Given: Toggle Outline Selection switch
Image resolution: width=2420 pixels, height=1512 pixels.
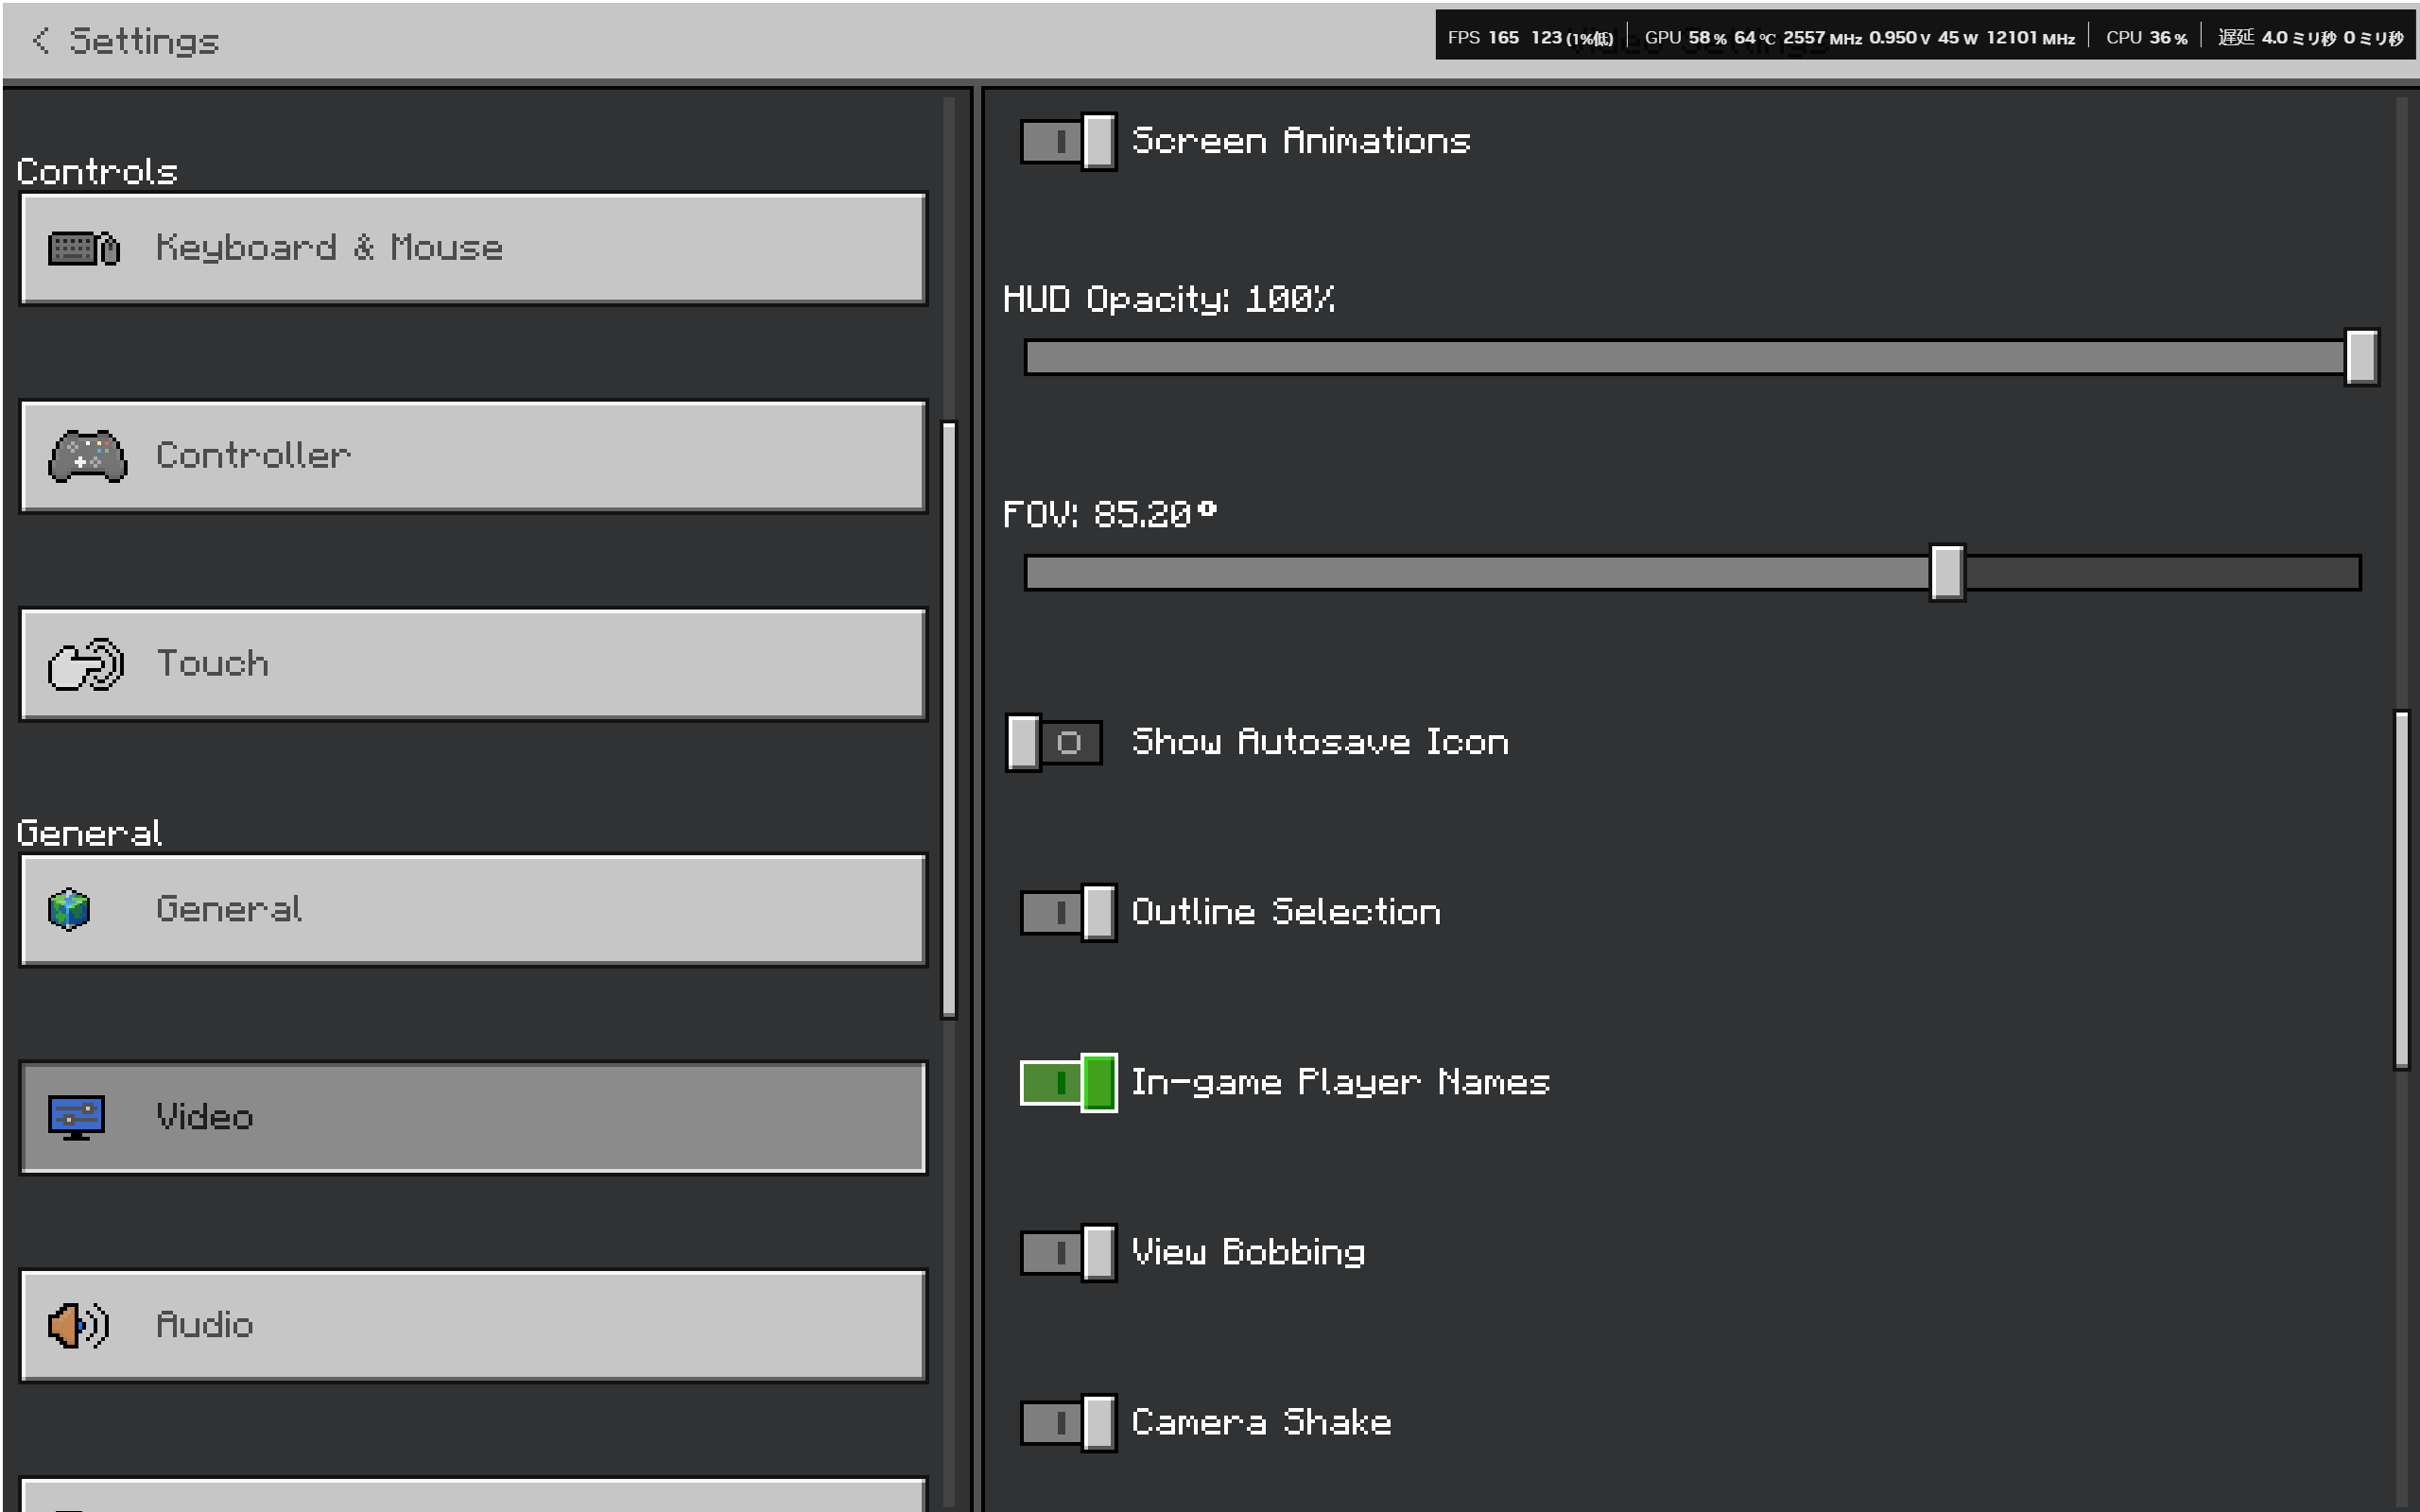Looking at the screenshot, I should tap(1067, 912).
